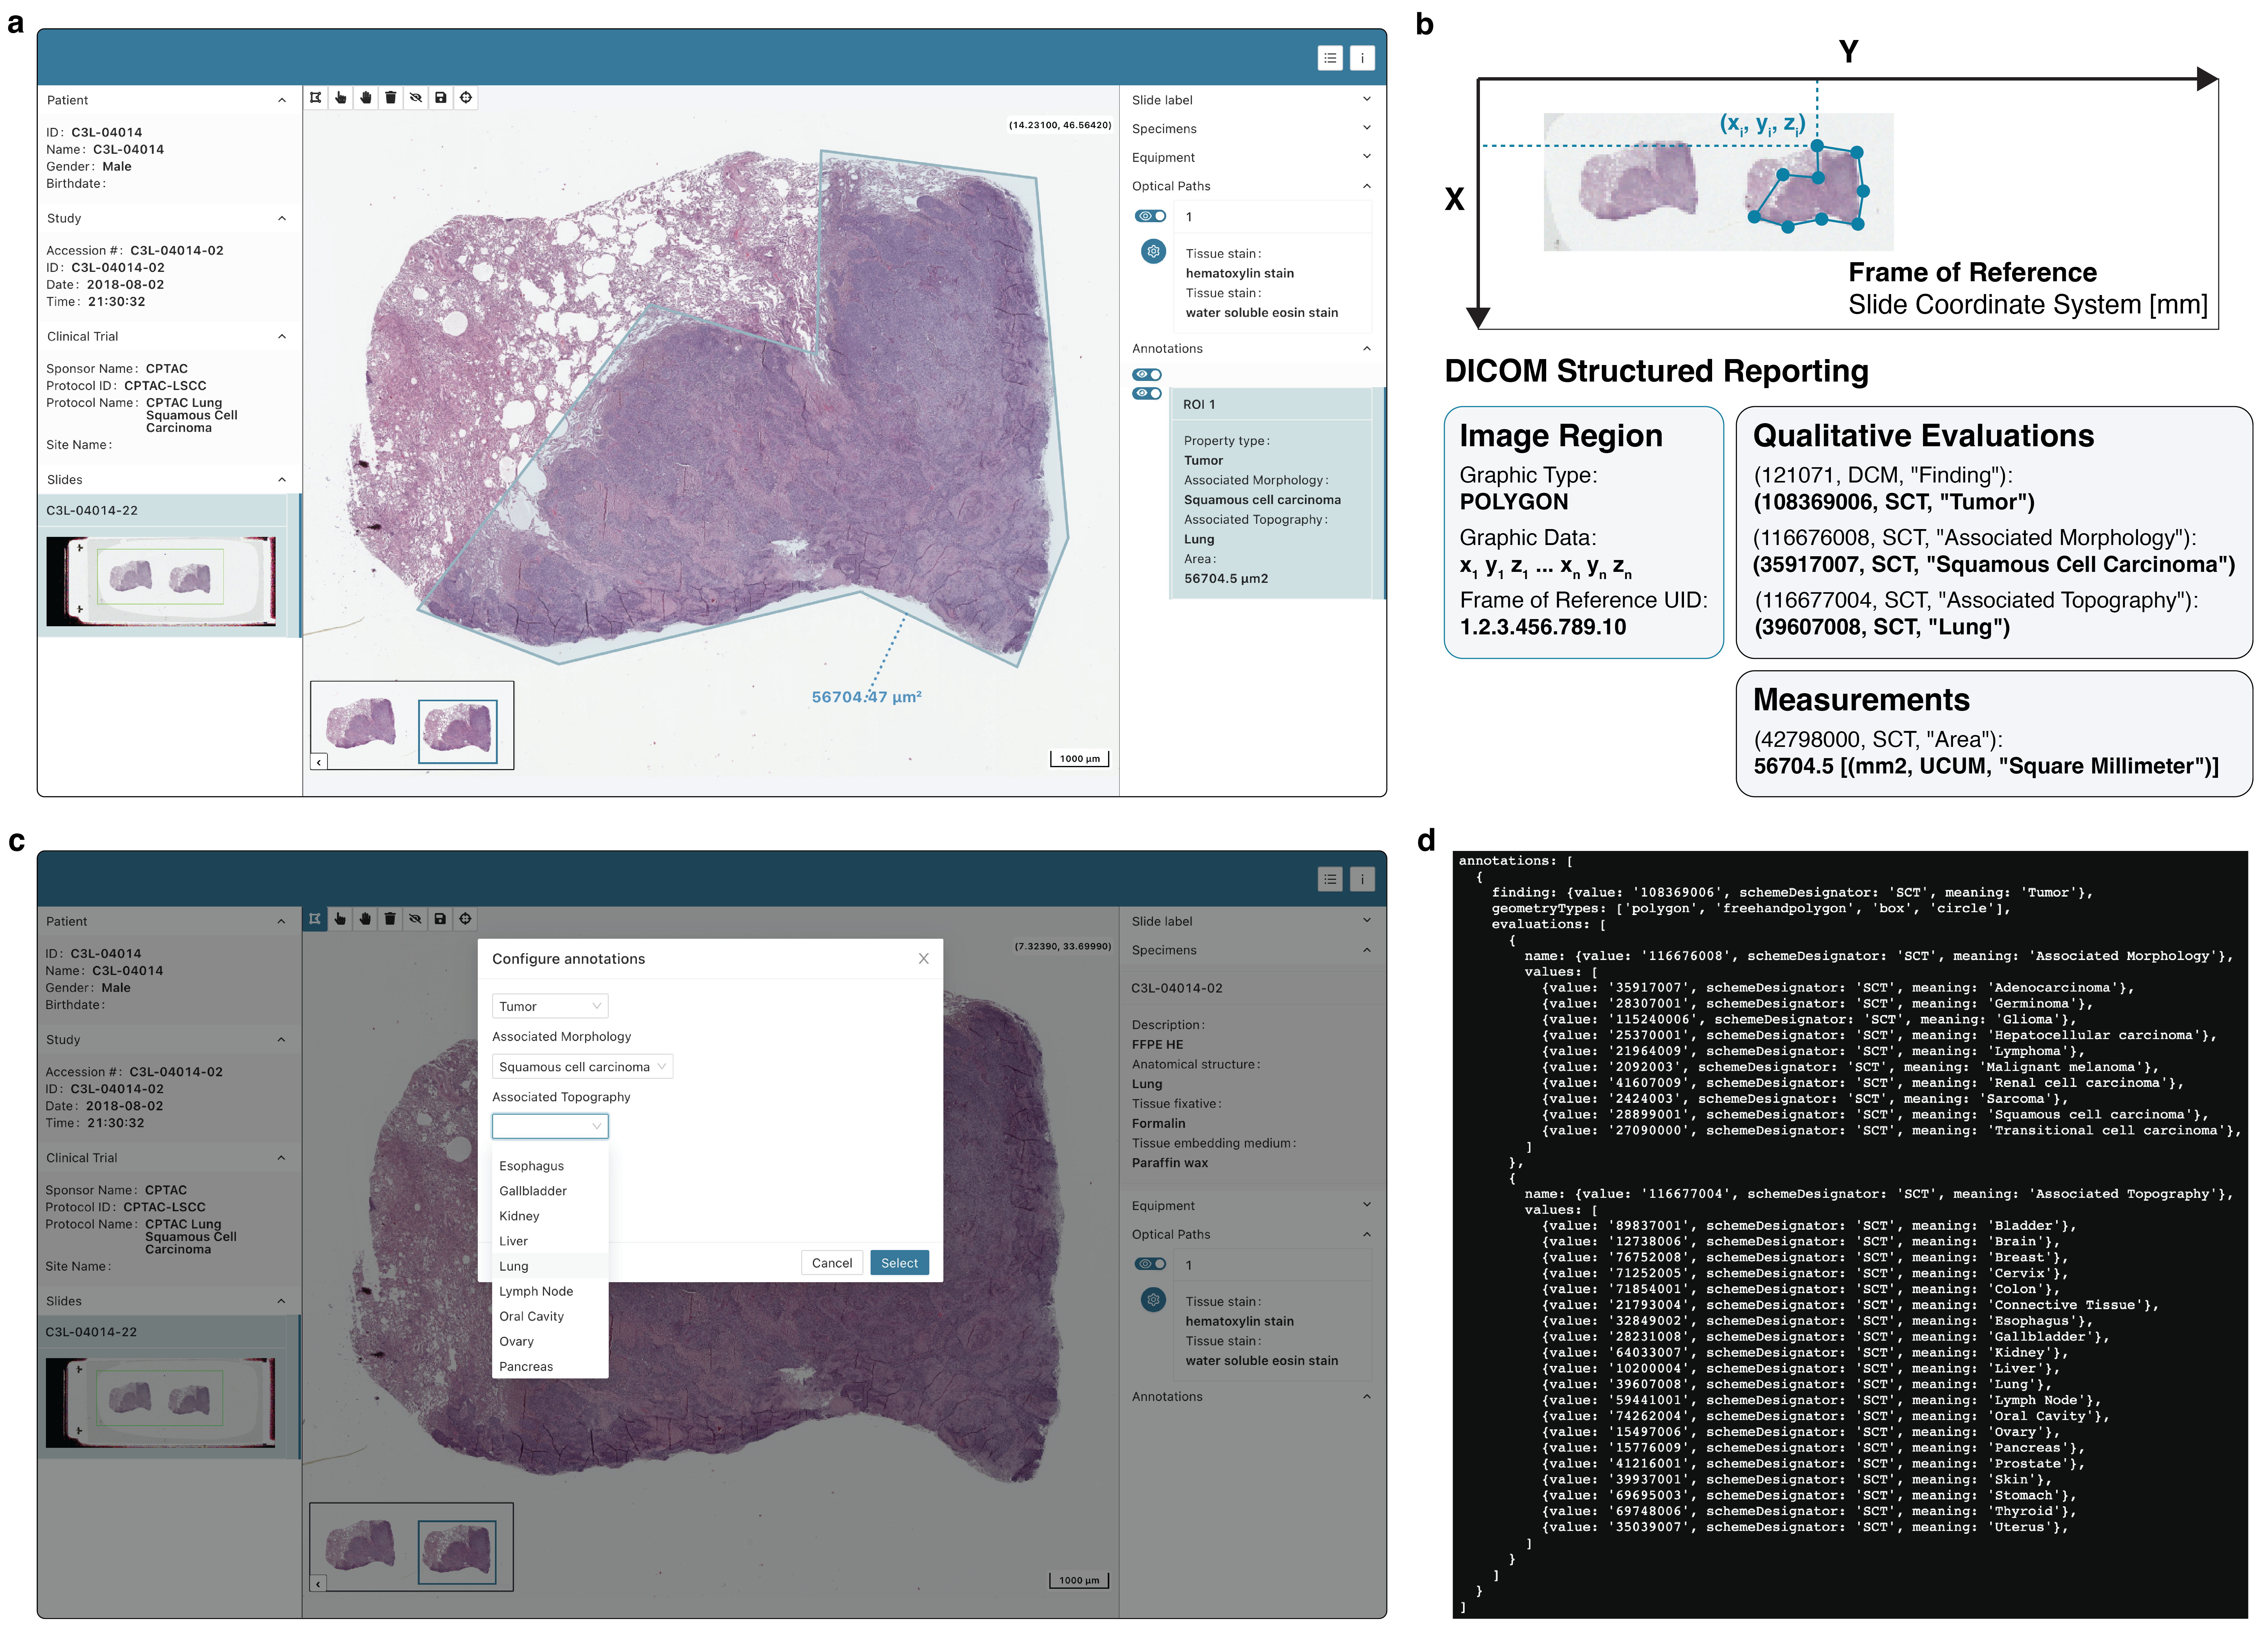The height and width of the screenshot is (1630, 2268).
Task: Select the open-hand pan tool in panel a
Action: tap(366, 98)
